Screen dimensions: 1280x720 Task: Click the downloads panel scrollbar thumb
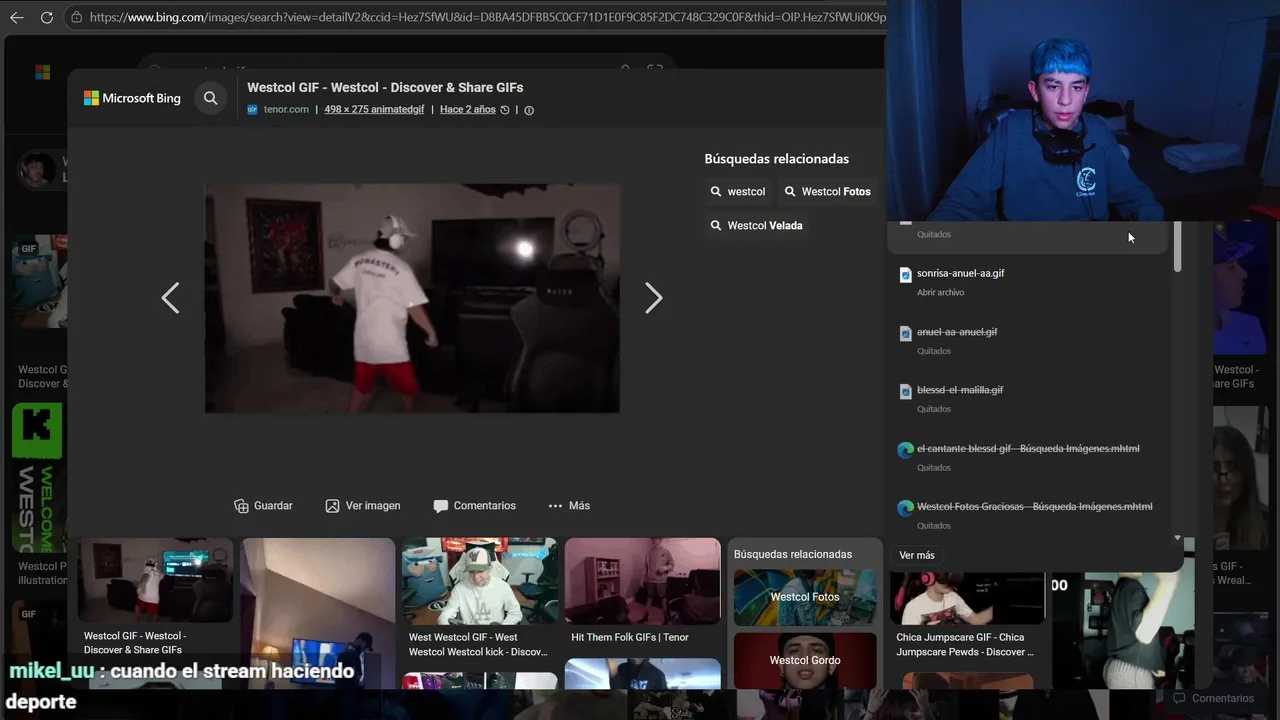(x=1177, y=247)
